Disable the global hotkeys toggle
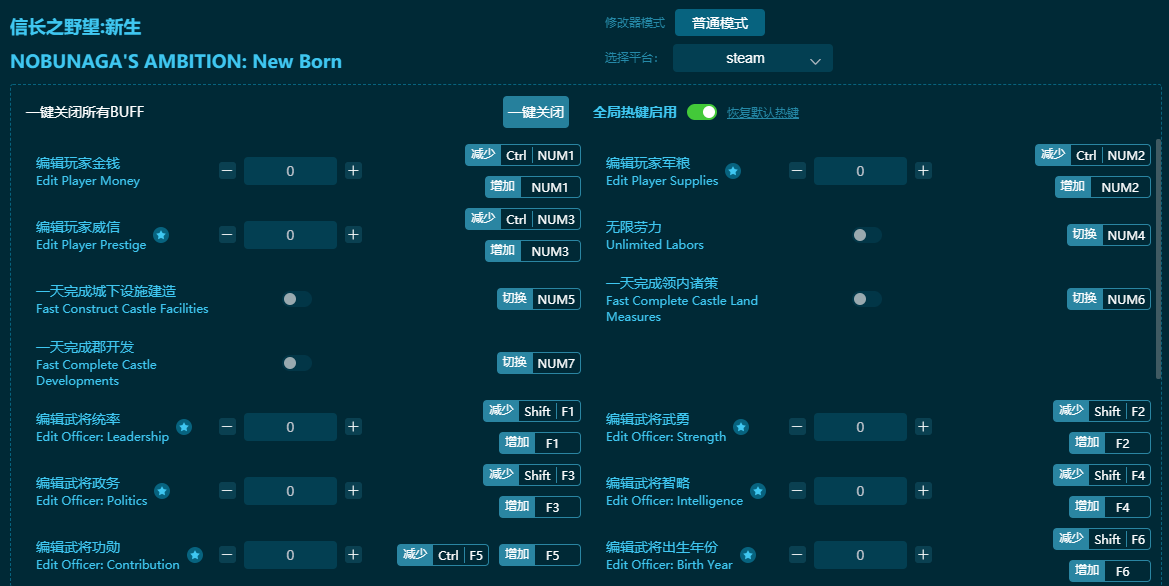Viewport: 1169px width, 586px height. point(702,112)
